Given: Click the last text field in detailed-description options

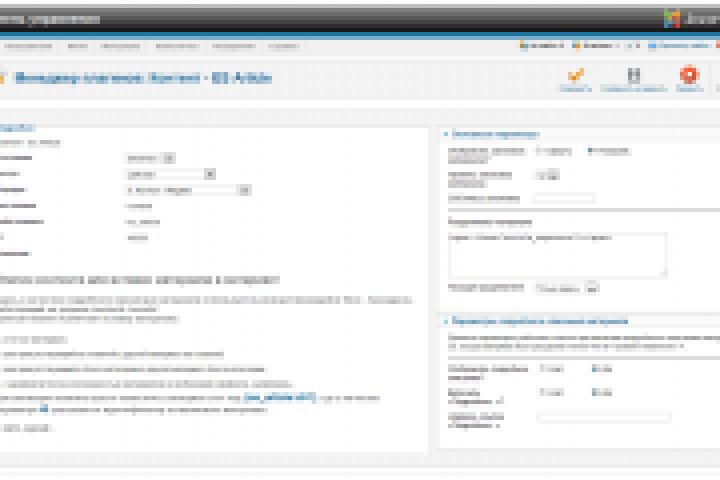Looking at the screenshot, I should tap(603, 418).
